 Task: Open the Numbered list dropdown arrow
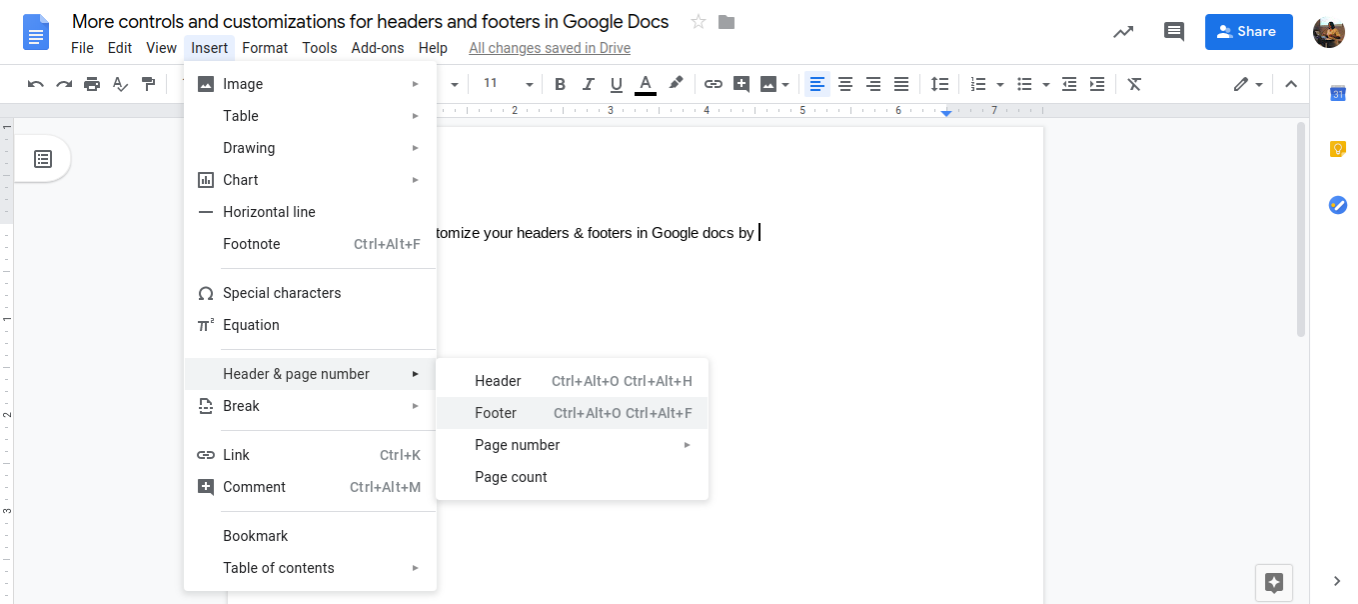[1000, 85]
